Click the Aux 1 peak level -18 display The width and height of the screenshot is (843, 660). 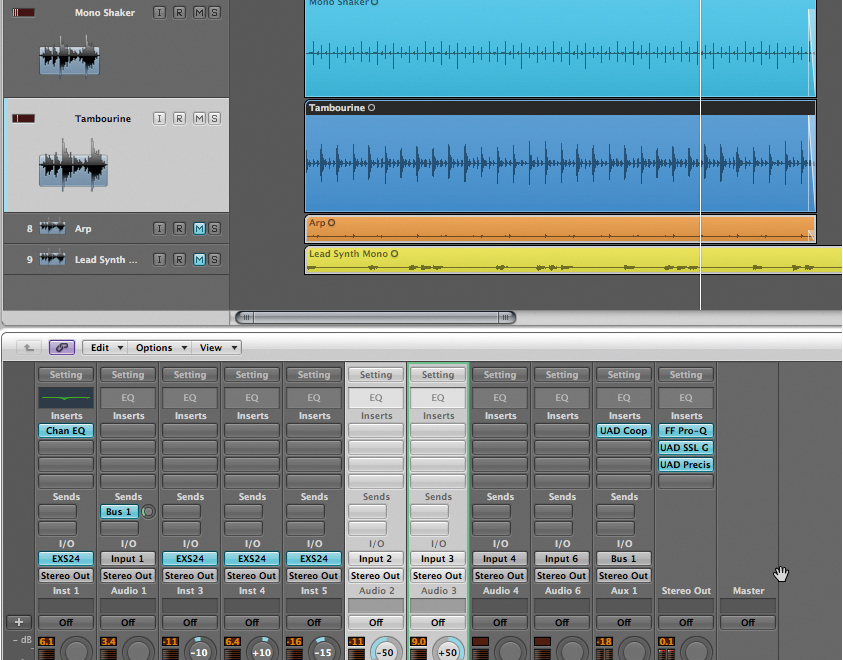pyautogui.click(x=604, y=641)
